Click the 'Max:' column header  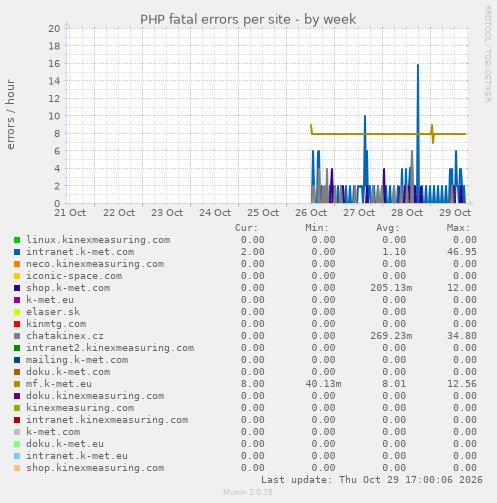click(458, 228)
